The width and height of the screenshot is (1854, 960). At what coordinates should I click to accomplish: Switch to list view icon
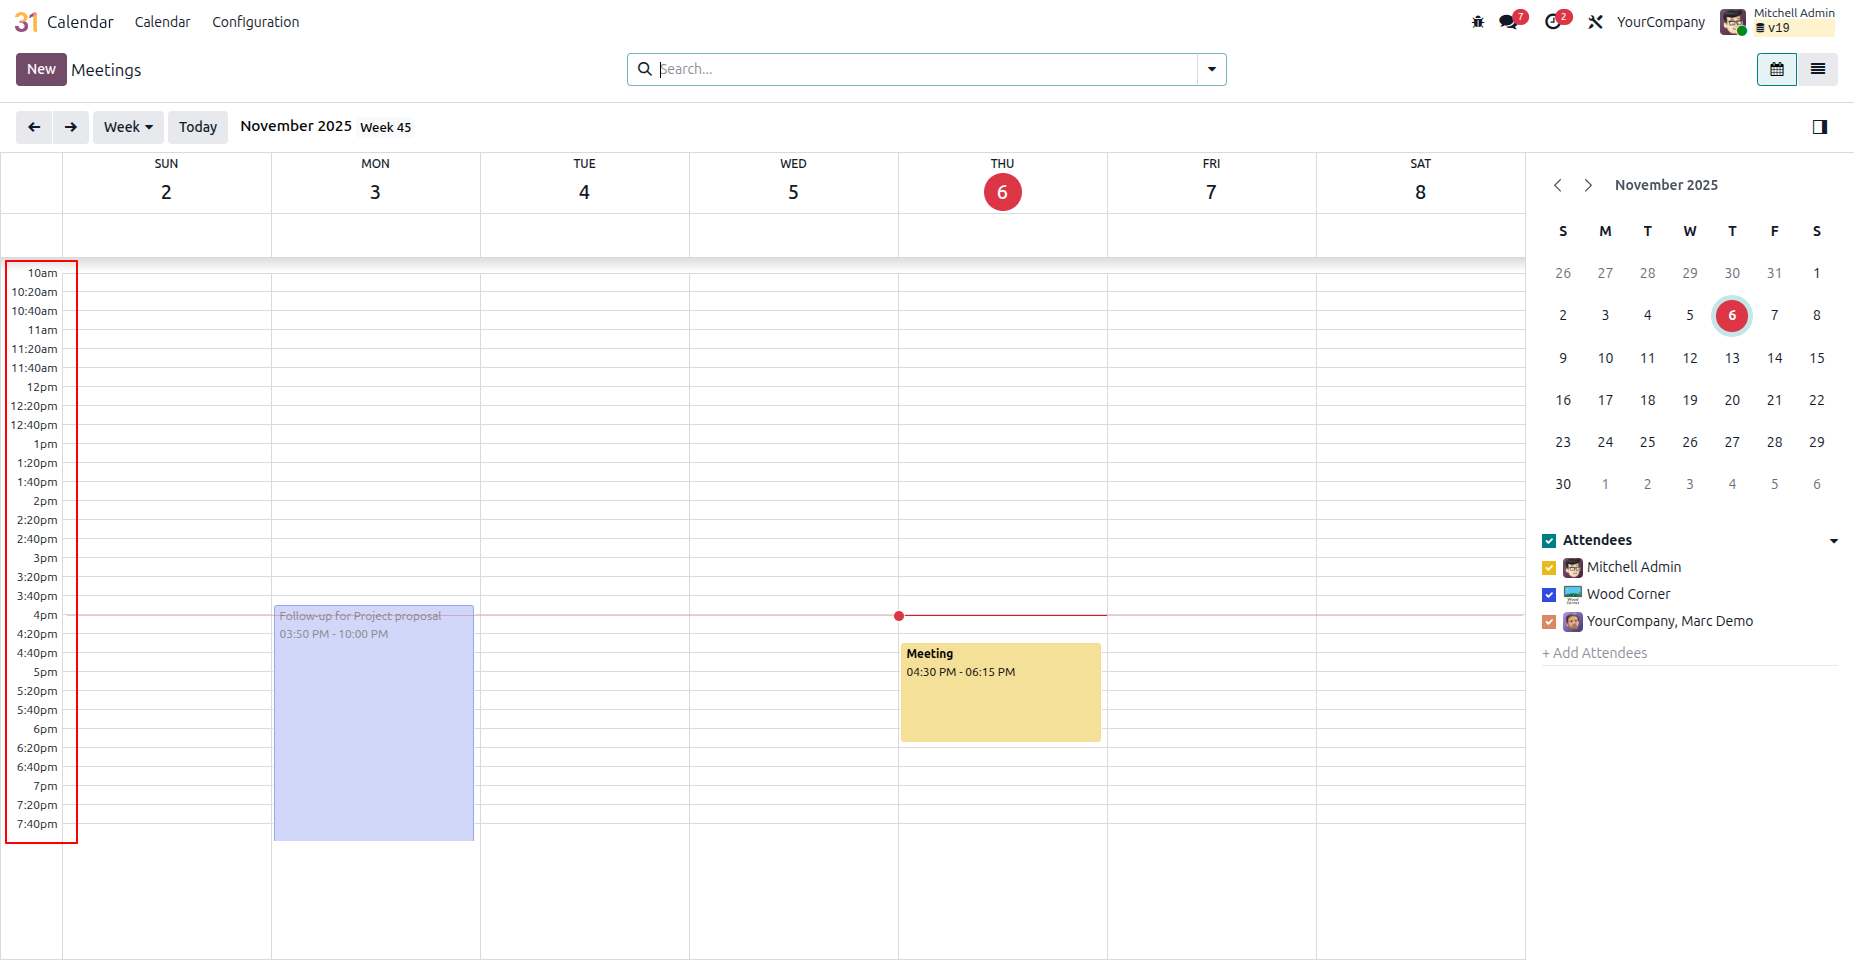click(1818, 69)
